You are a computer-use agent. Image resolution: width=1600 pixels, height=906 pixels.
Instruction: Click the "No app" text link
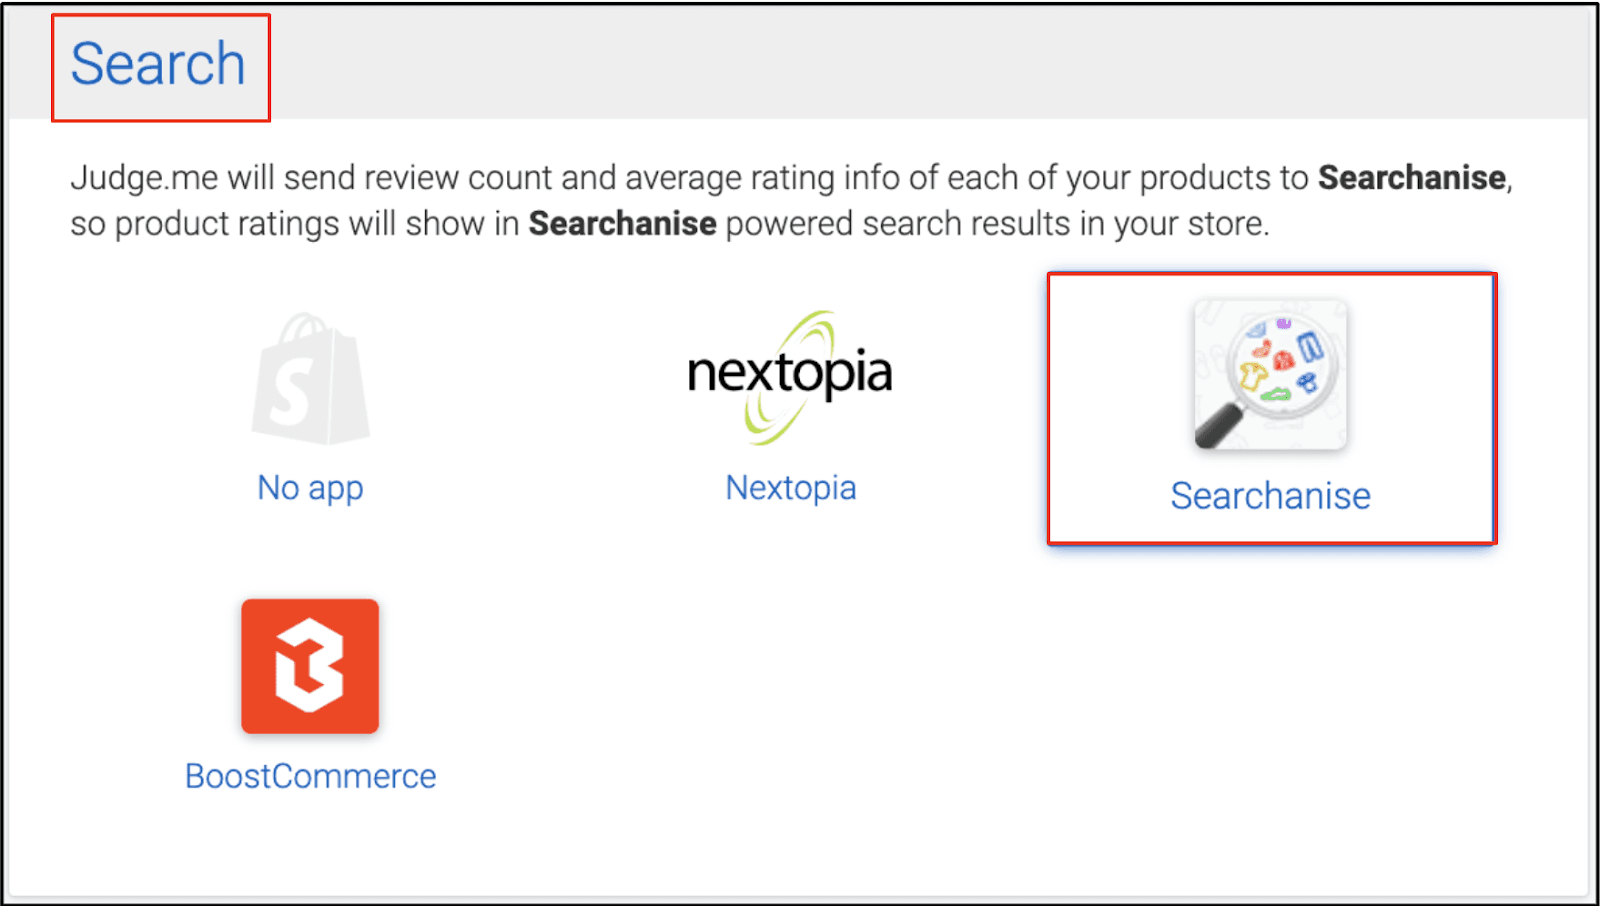point(310,488)
